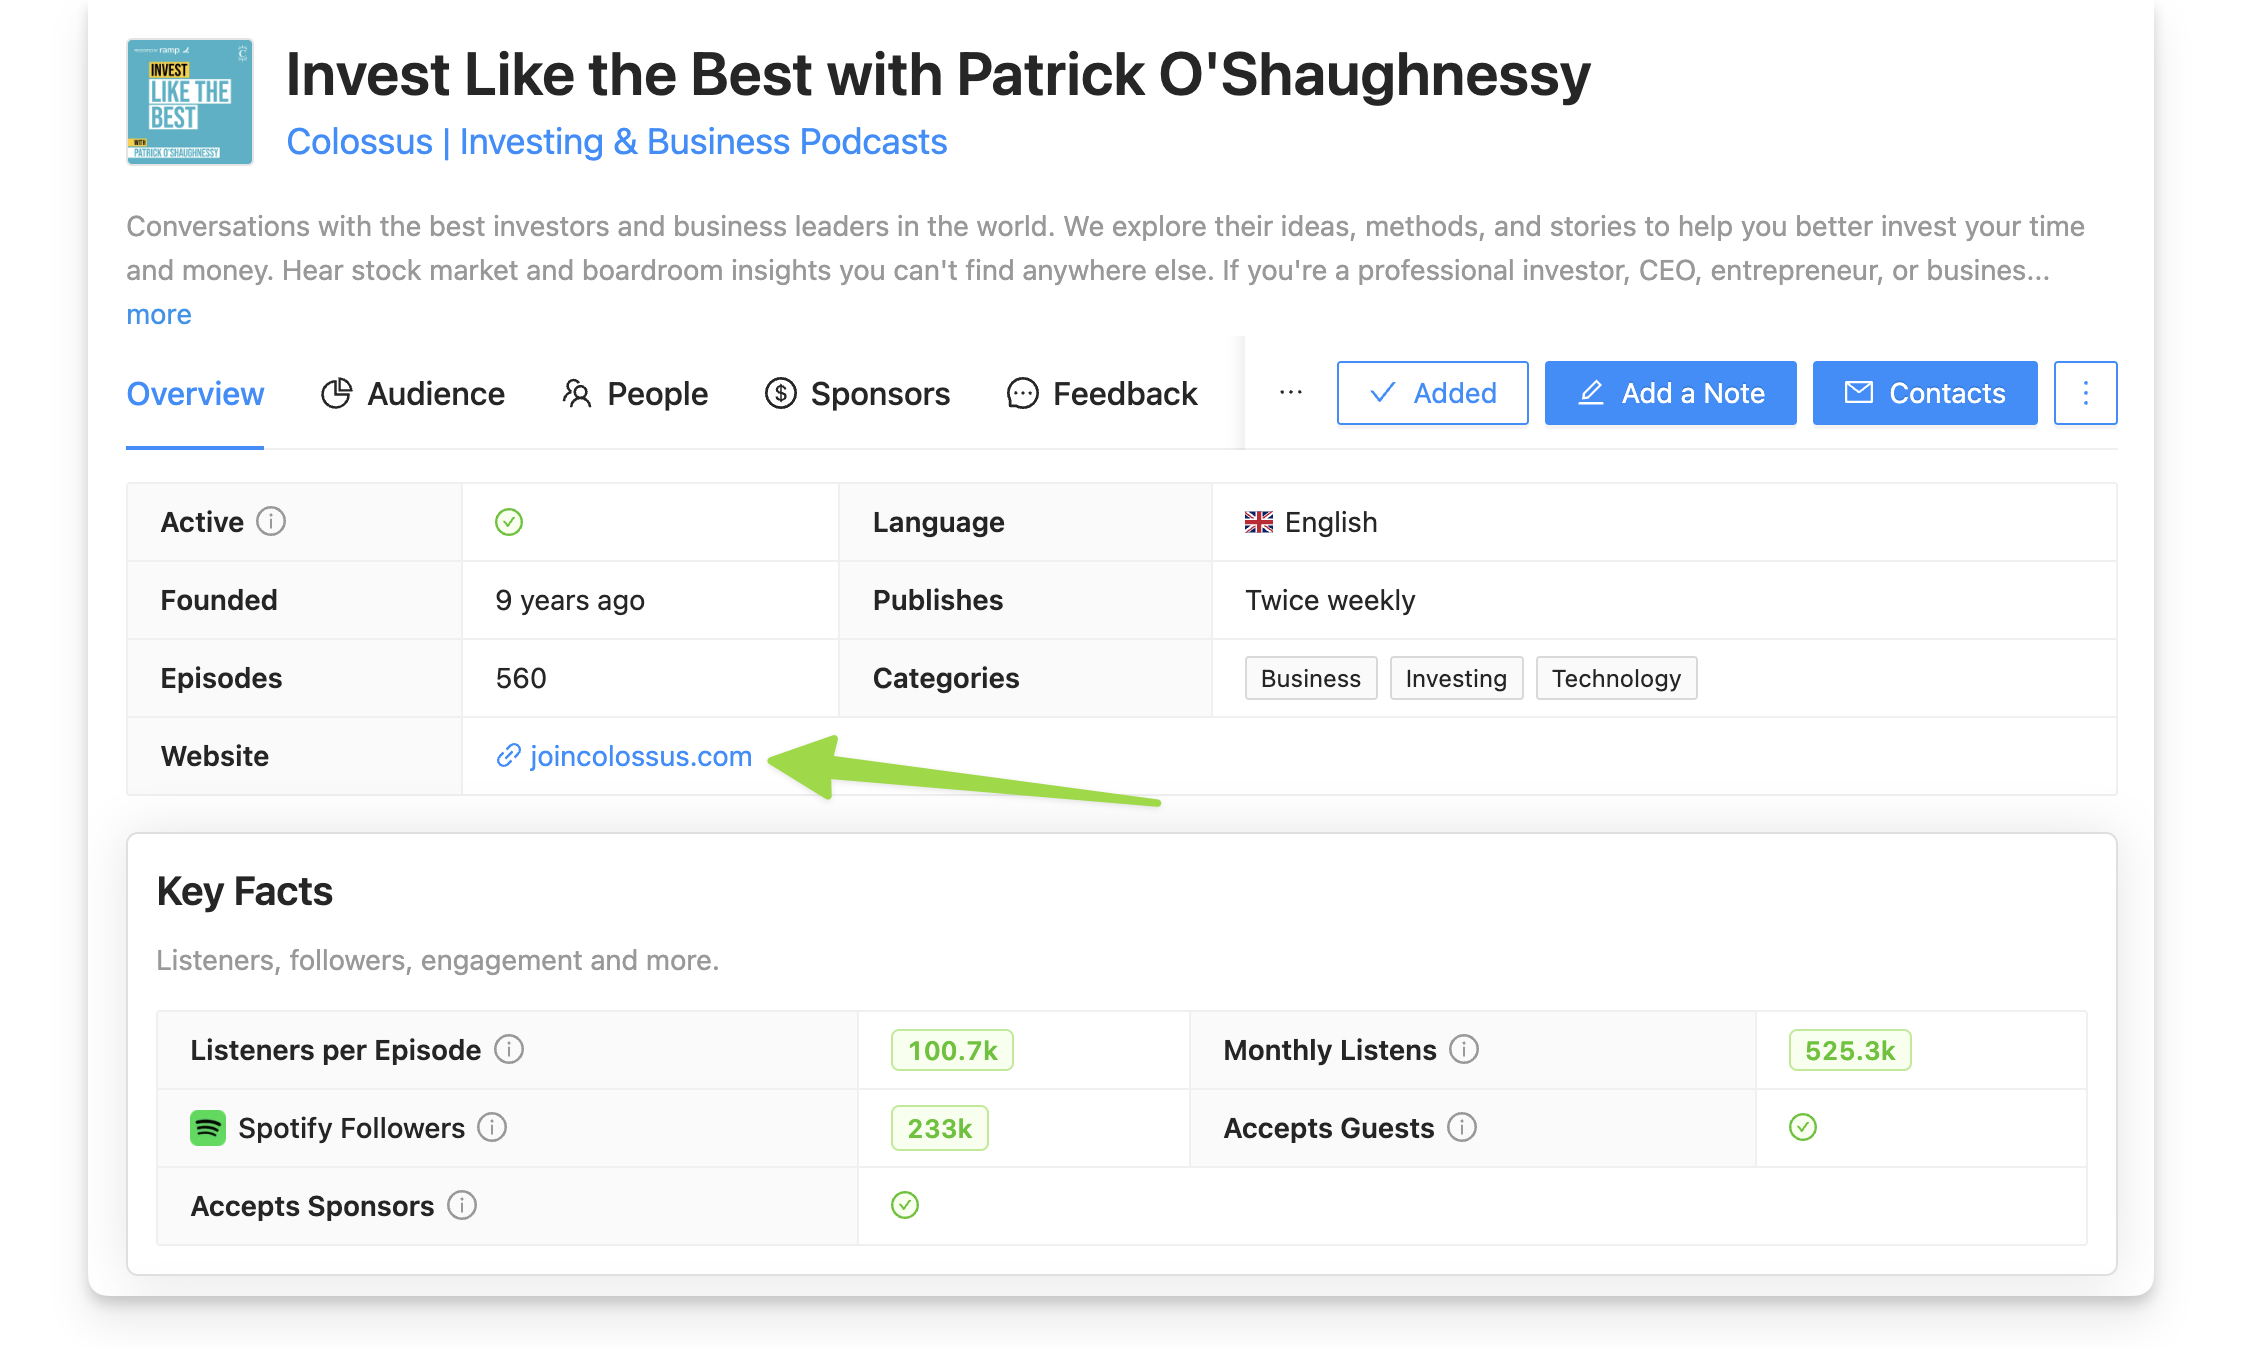Screen dimensions: 2242x1348
Task: Open the vertical ellipsis options menu
Action: pos(2085,393)
